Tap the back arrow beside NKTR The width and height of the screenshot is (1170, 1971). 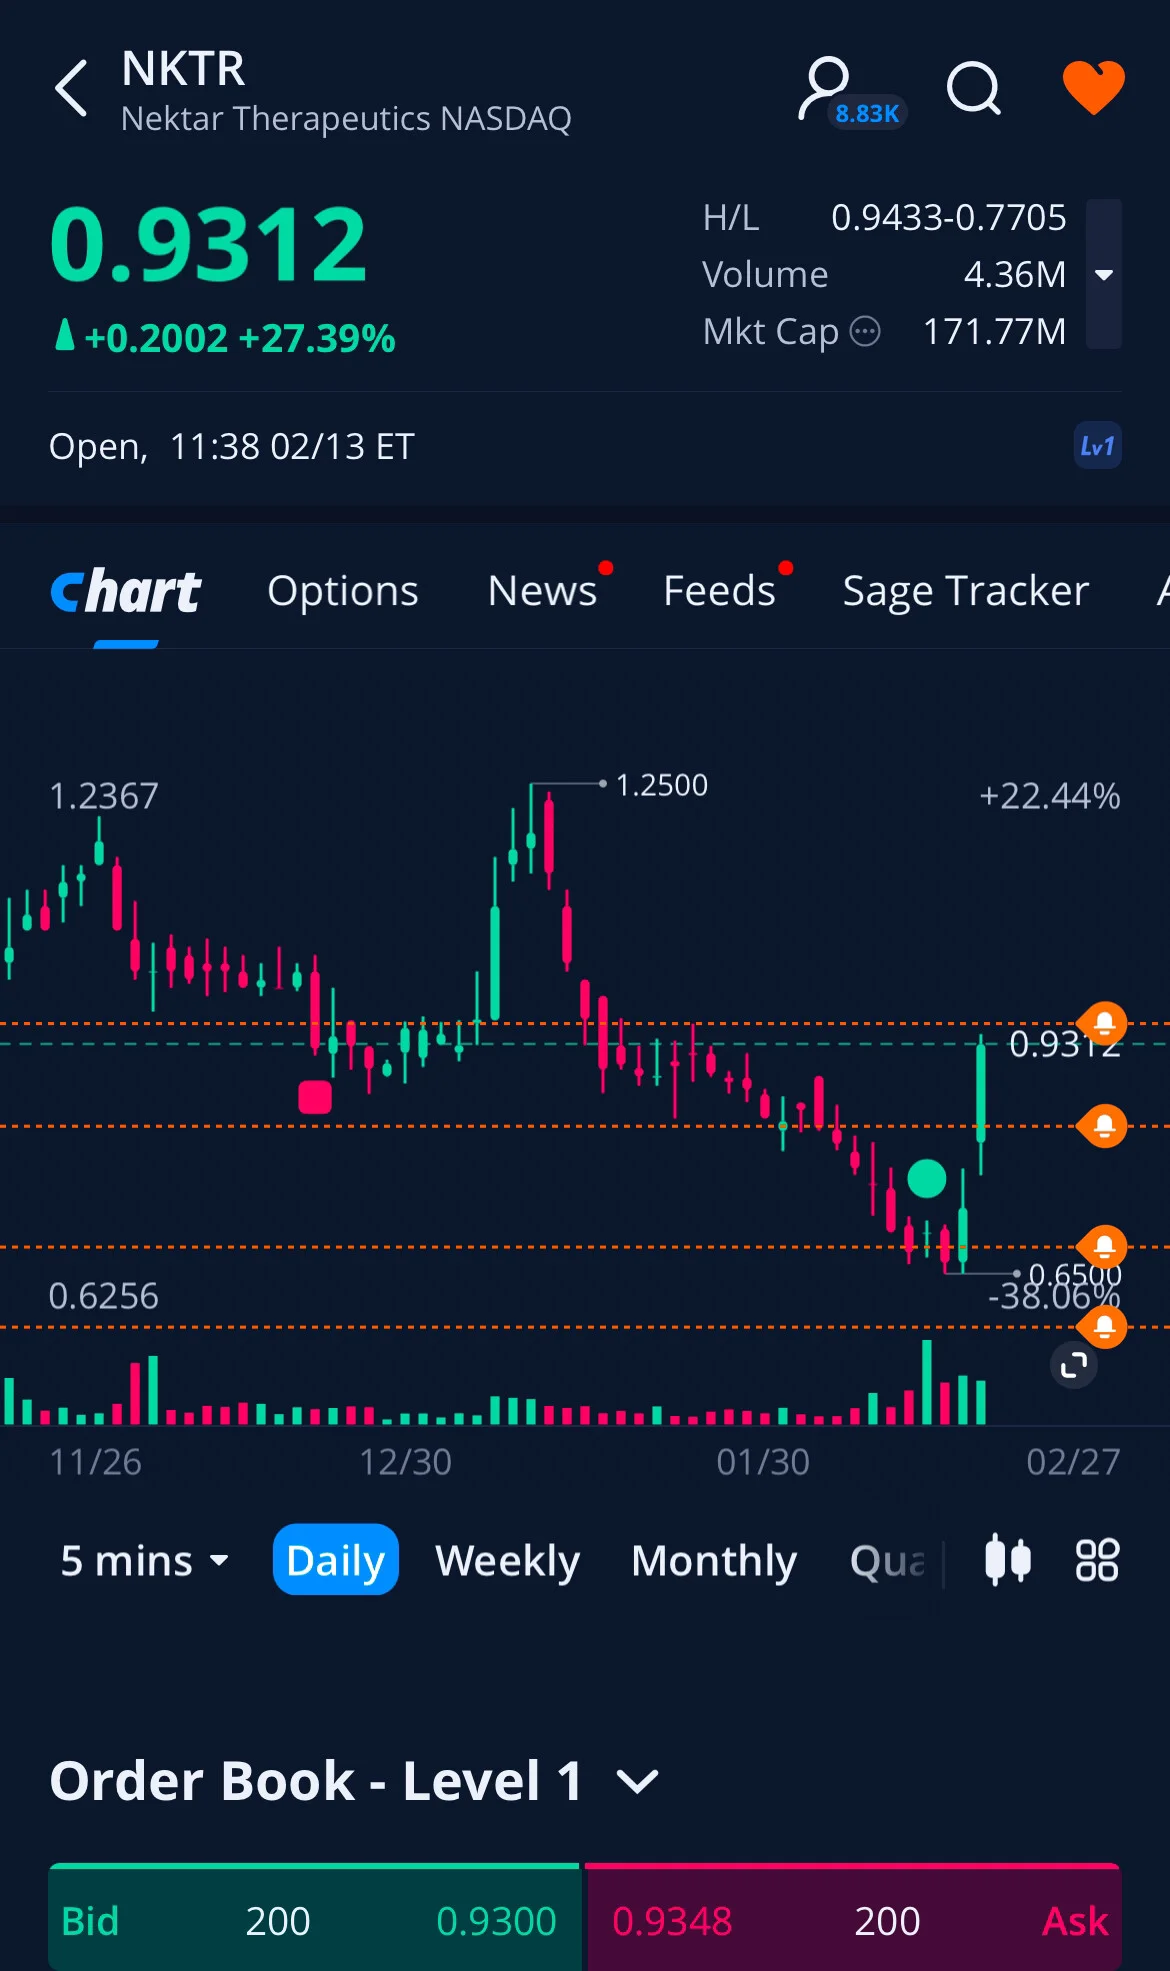(x=72, y=88)
